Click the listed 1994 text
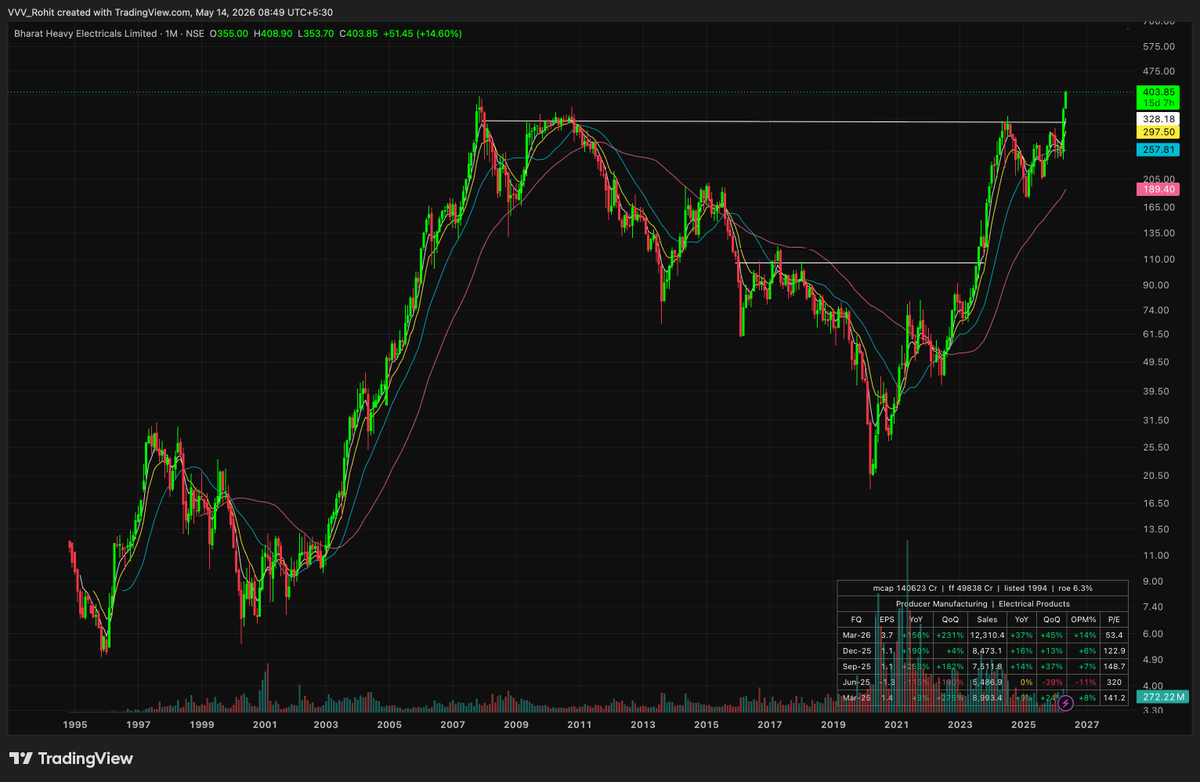Screen dimensions: 1200x782 1025,588
